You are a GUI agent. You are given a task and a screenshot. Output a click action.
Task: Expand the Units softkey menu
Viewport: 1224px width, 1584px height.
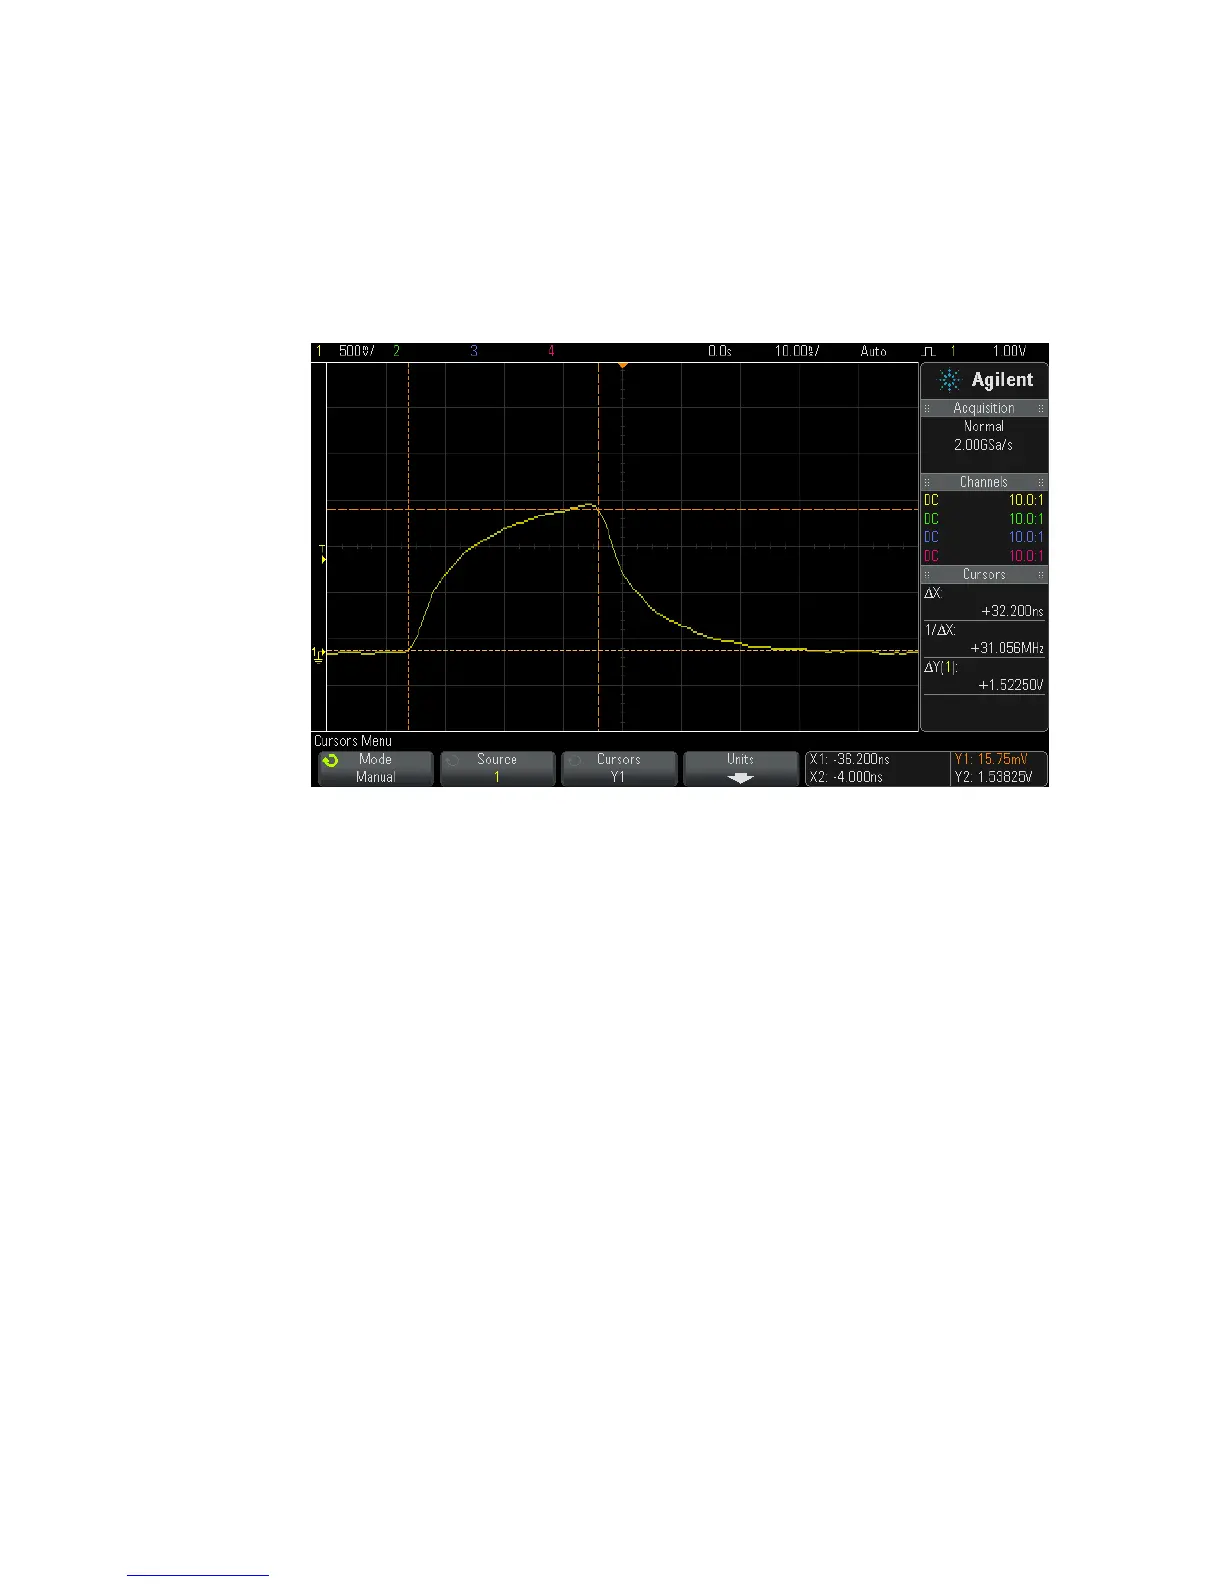click(x=740, y=768)
